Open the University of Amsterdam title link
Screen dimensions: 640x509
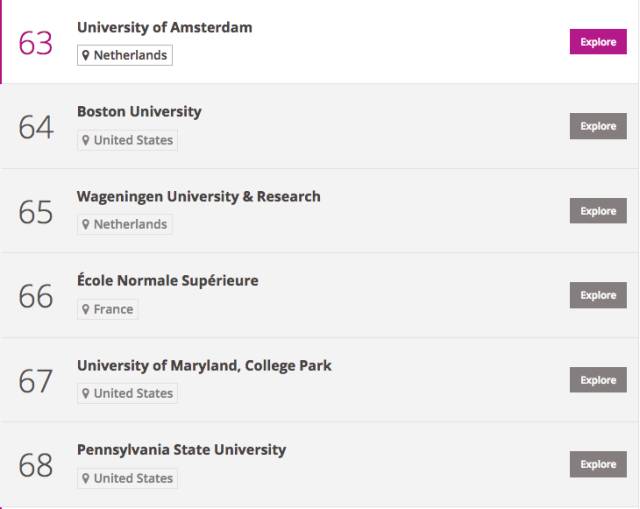[164, 27]
